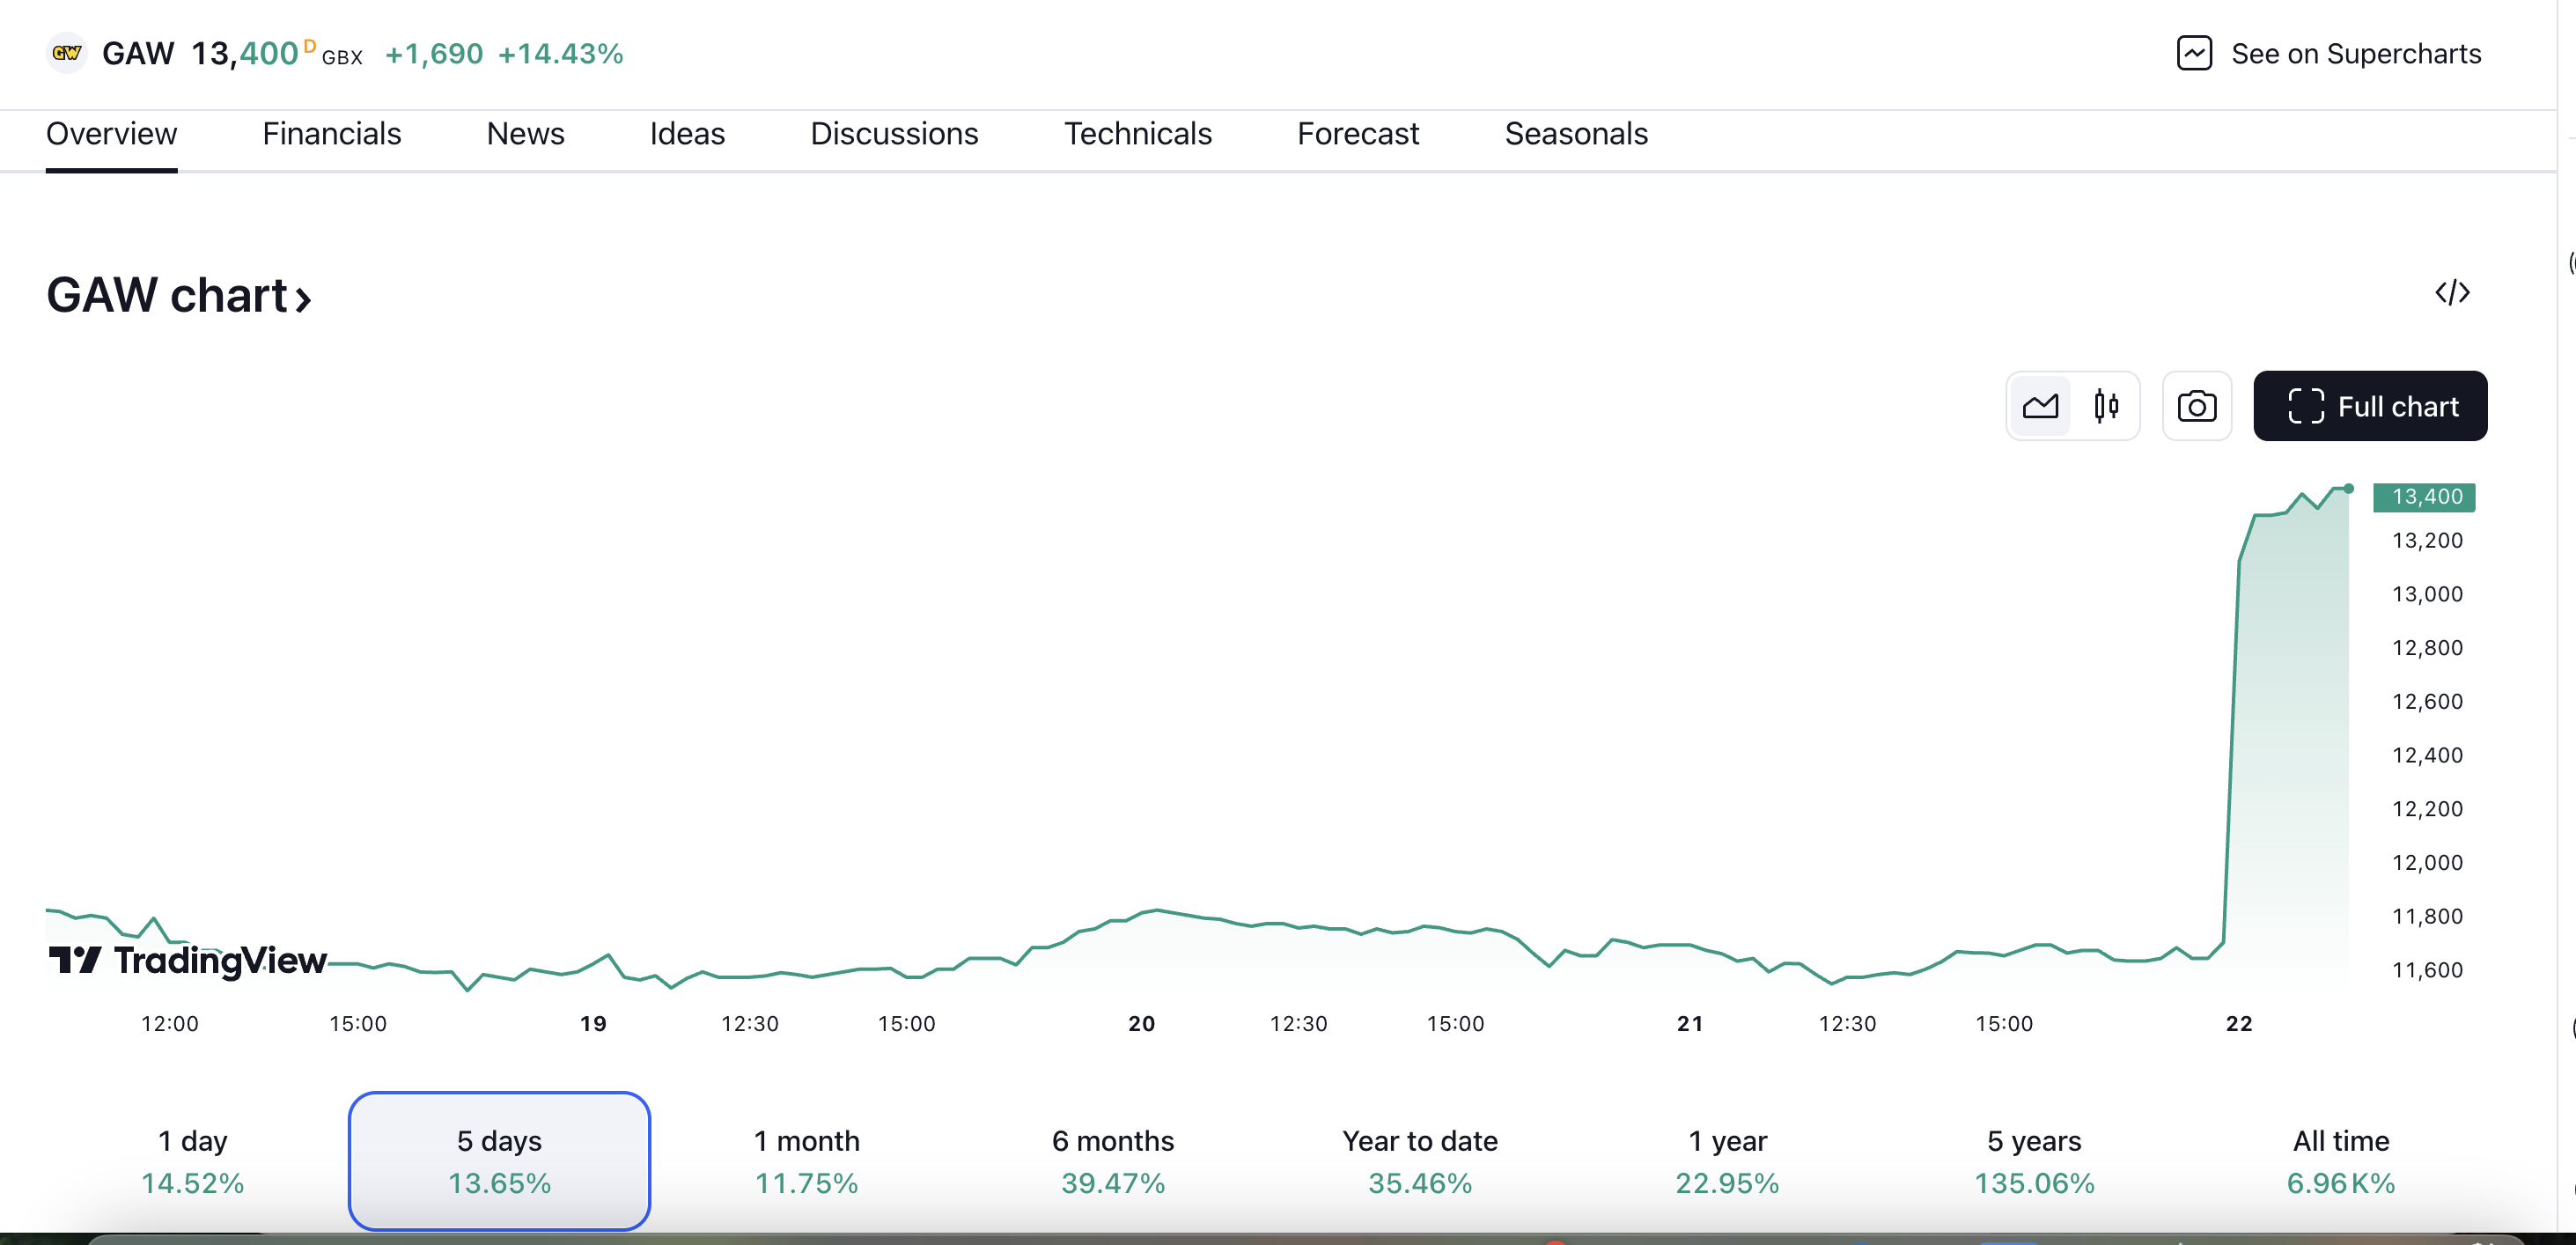Viewport: 2576px width, 1245px height.
Task: Click See on Supercharts link
Action: point(2355,54)
